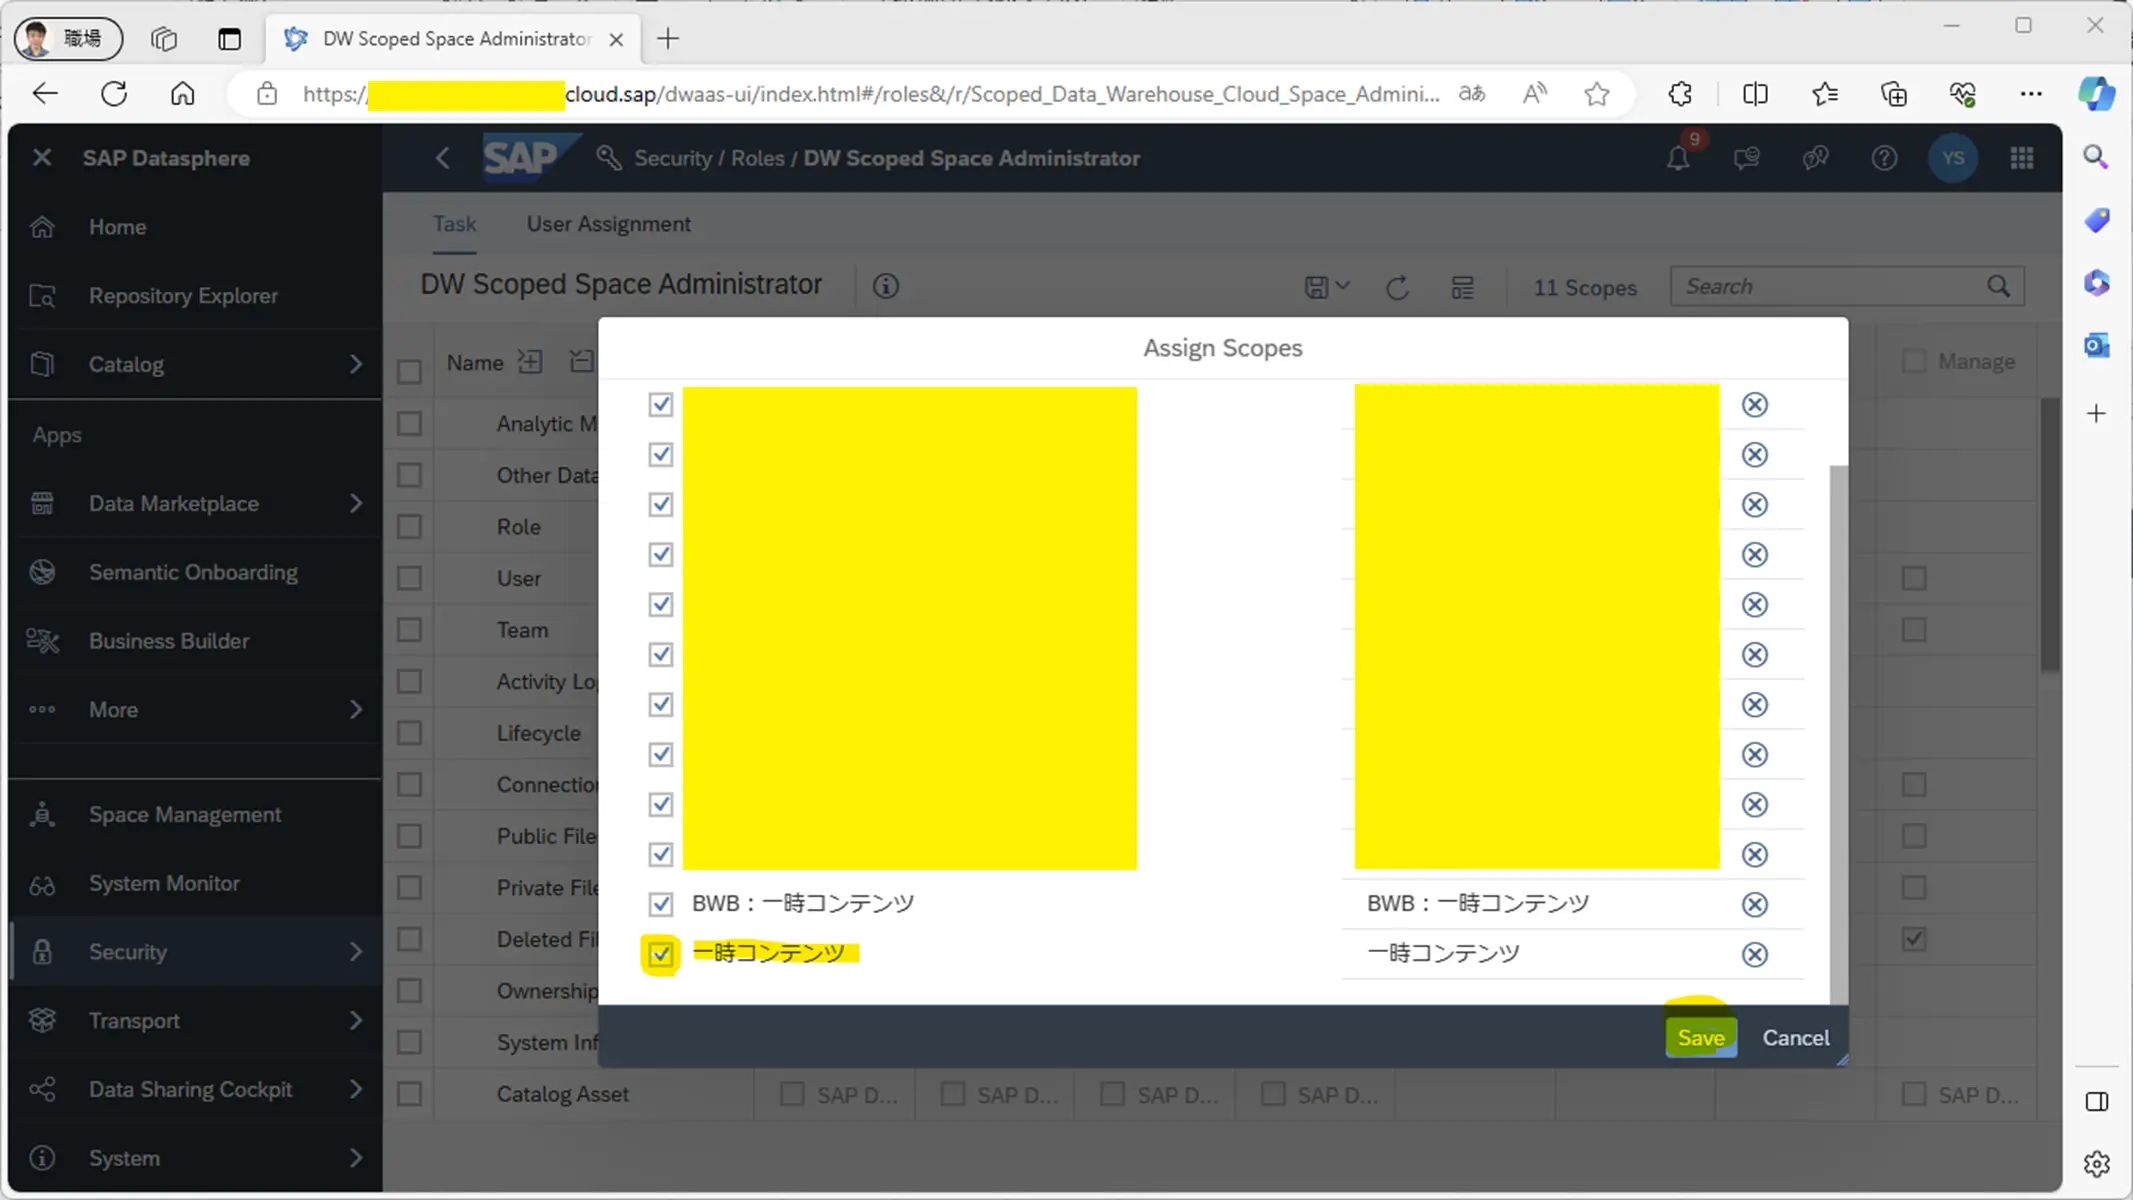Add this page to favorites
This screenshot has height=1200, width=2133.
(1597, 94)
